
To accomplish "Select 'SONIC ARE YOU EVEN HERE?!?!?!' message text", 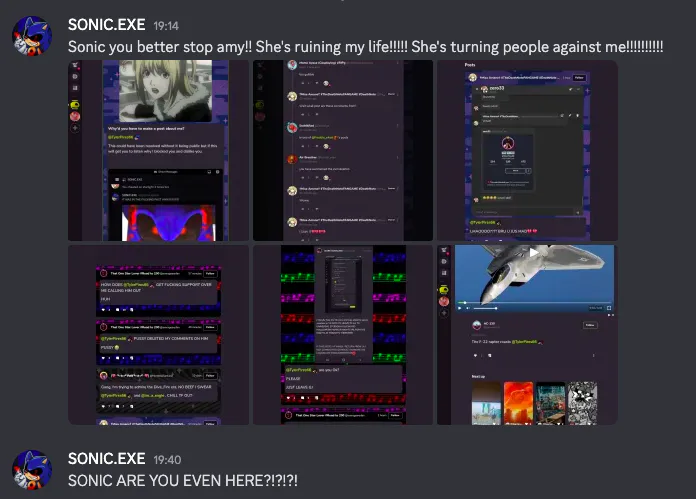I will [x=183, y=481].
